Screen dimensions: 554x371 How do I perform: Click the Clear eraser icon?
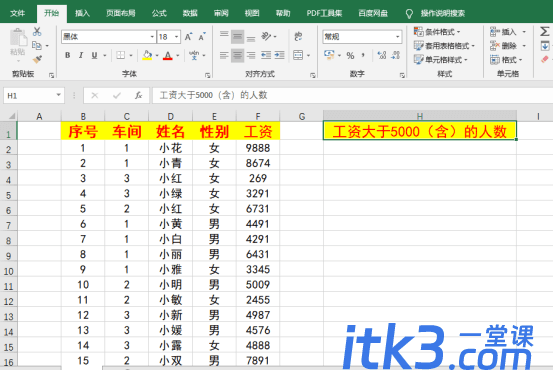(x=544, y=59)
